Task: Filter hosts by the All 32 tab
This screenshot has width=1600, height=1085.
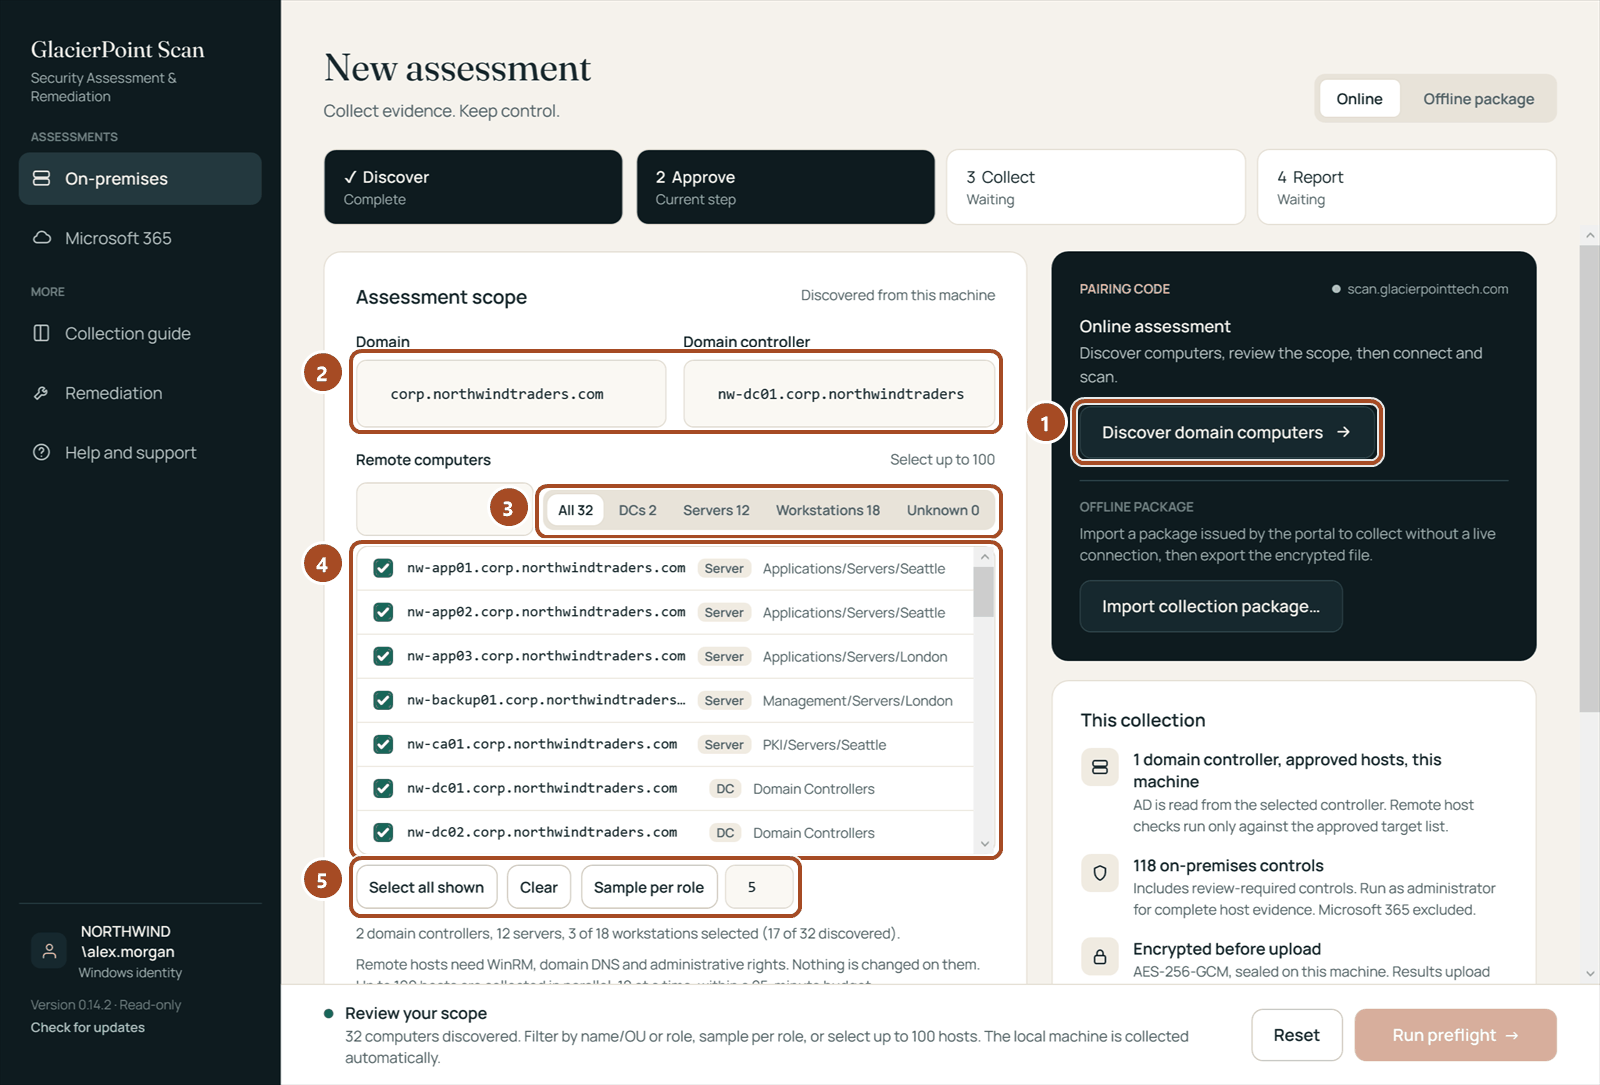Action: [576, 510]
